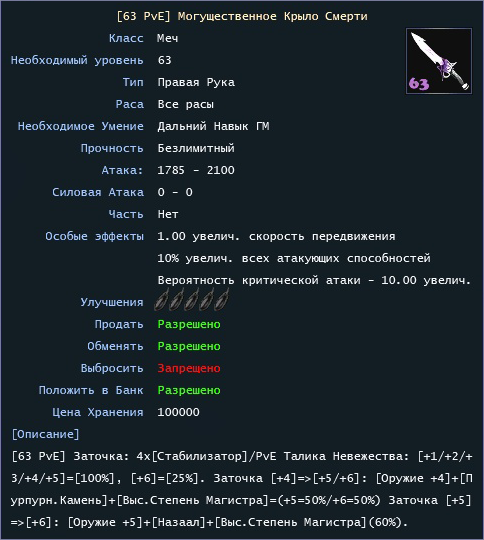The width and height of the screenshot is (484, 540).
Task: Click the purple 63 level badge
Action: click(x=419, y=84)
